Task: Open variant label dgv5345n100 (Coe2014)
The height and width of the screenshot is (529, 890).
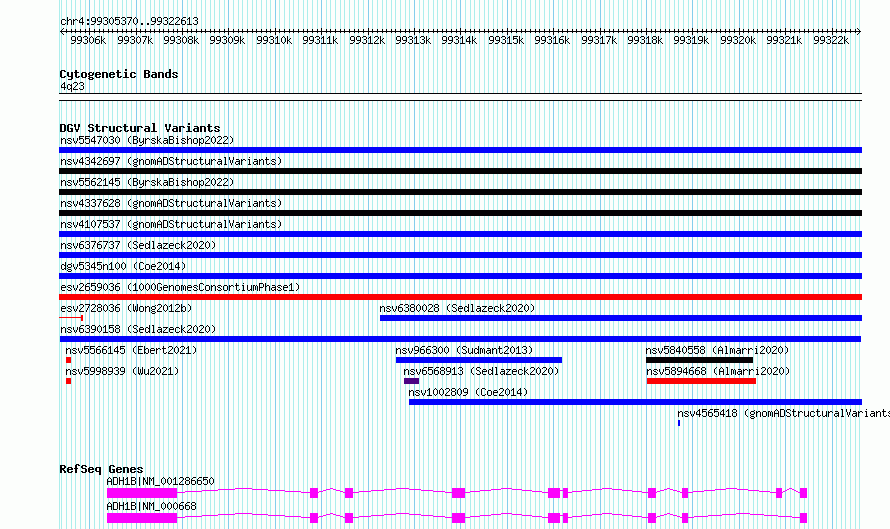Action: [x=123, y=266]
